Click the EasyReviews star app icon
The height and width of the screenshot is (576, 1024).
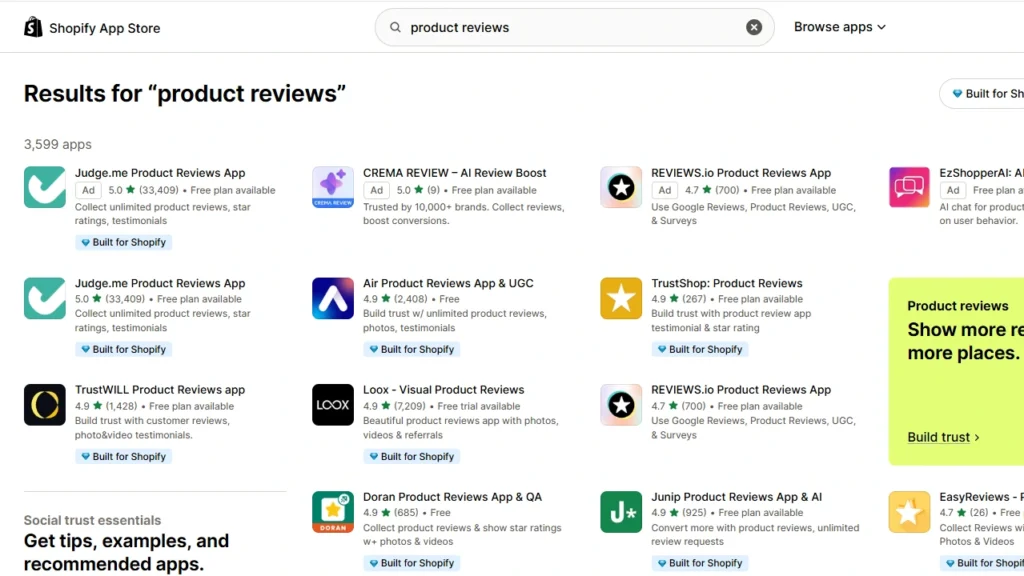908,511
